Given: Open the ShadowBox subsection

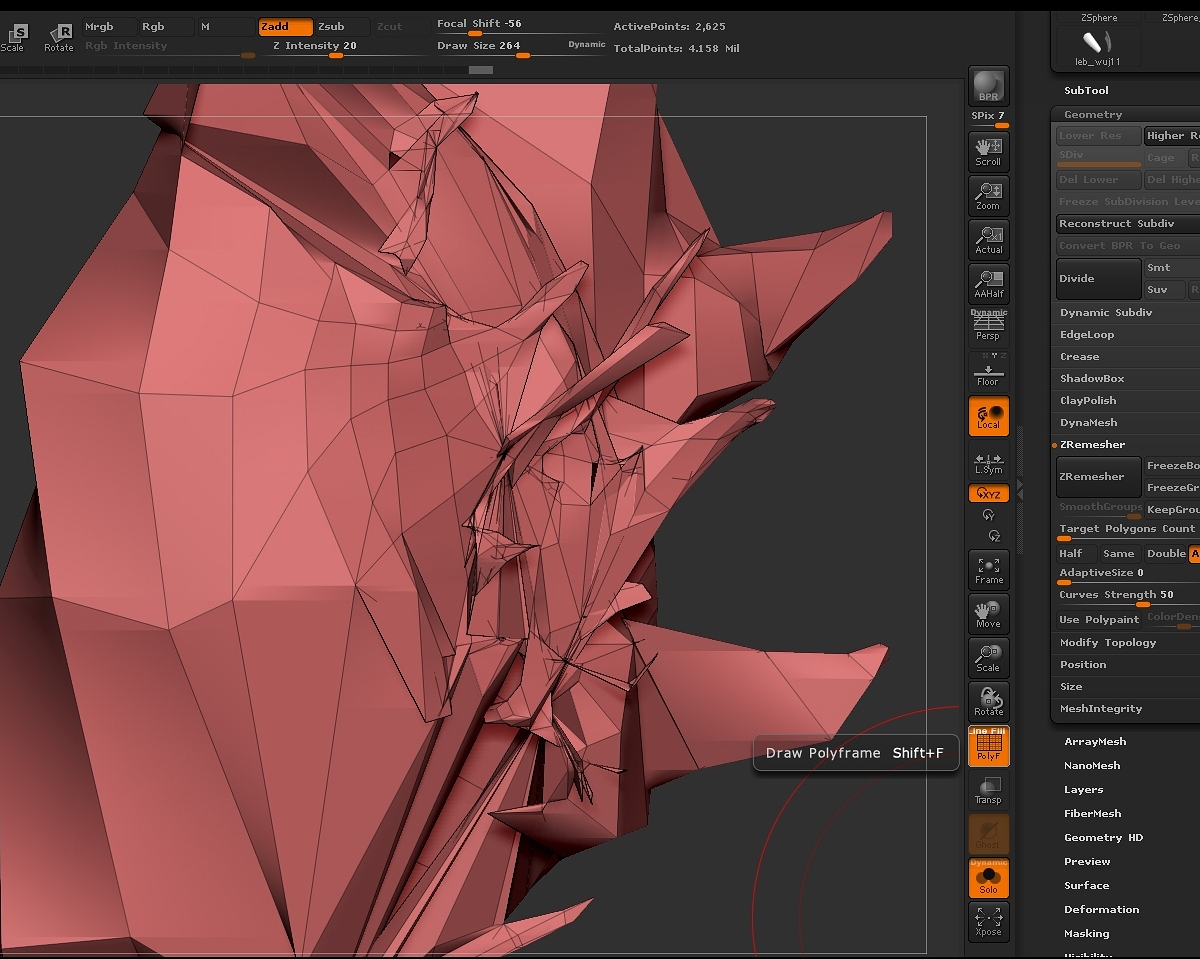Looking at the screenshot, I should [x=1092, y=379].
